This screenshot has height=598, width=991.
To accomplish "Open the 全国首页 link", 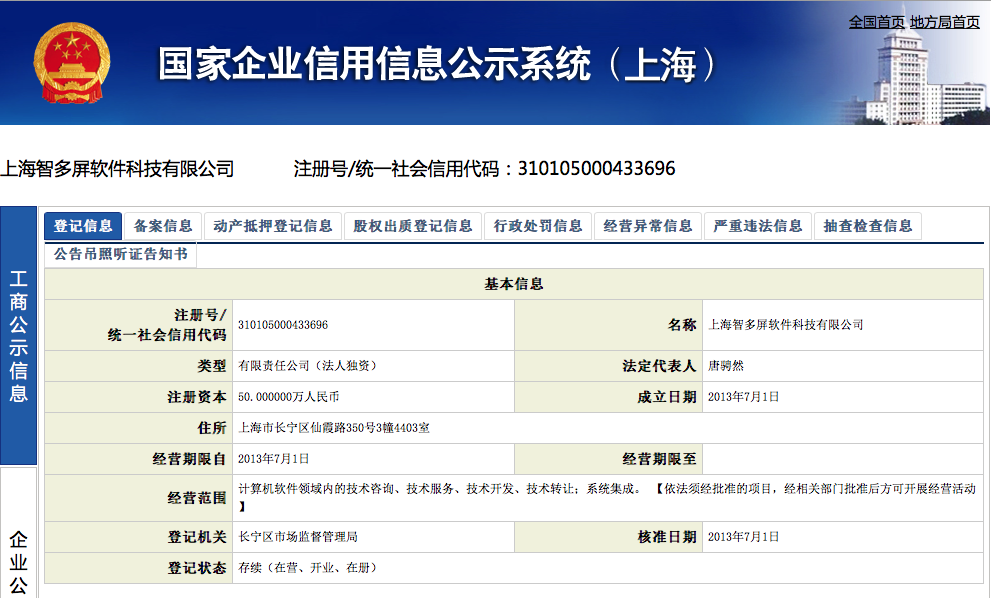I will pyautogui.click(x=876, y=22).
